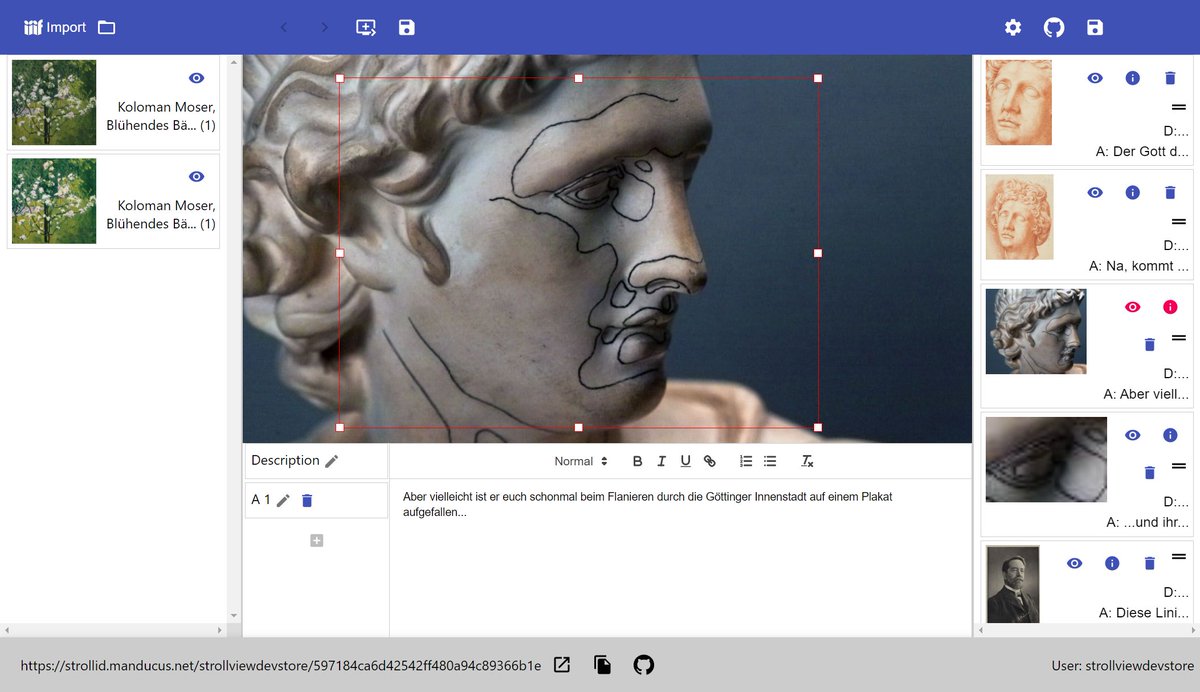This screenshot has width=1200, height=692.
Task: Delete annotation A 1
Action: 308,500
